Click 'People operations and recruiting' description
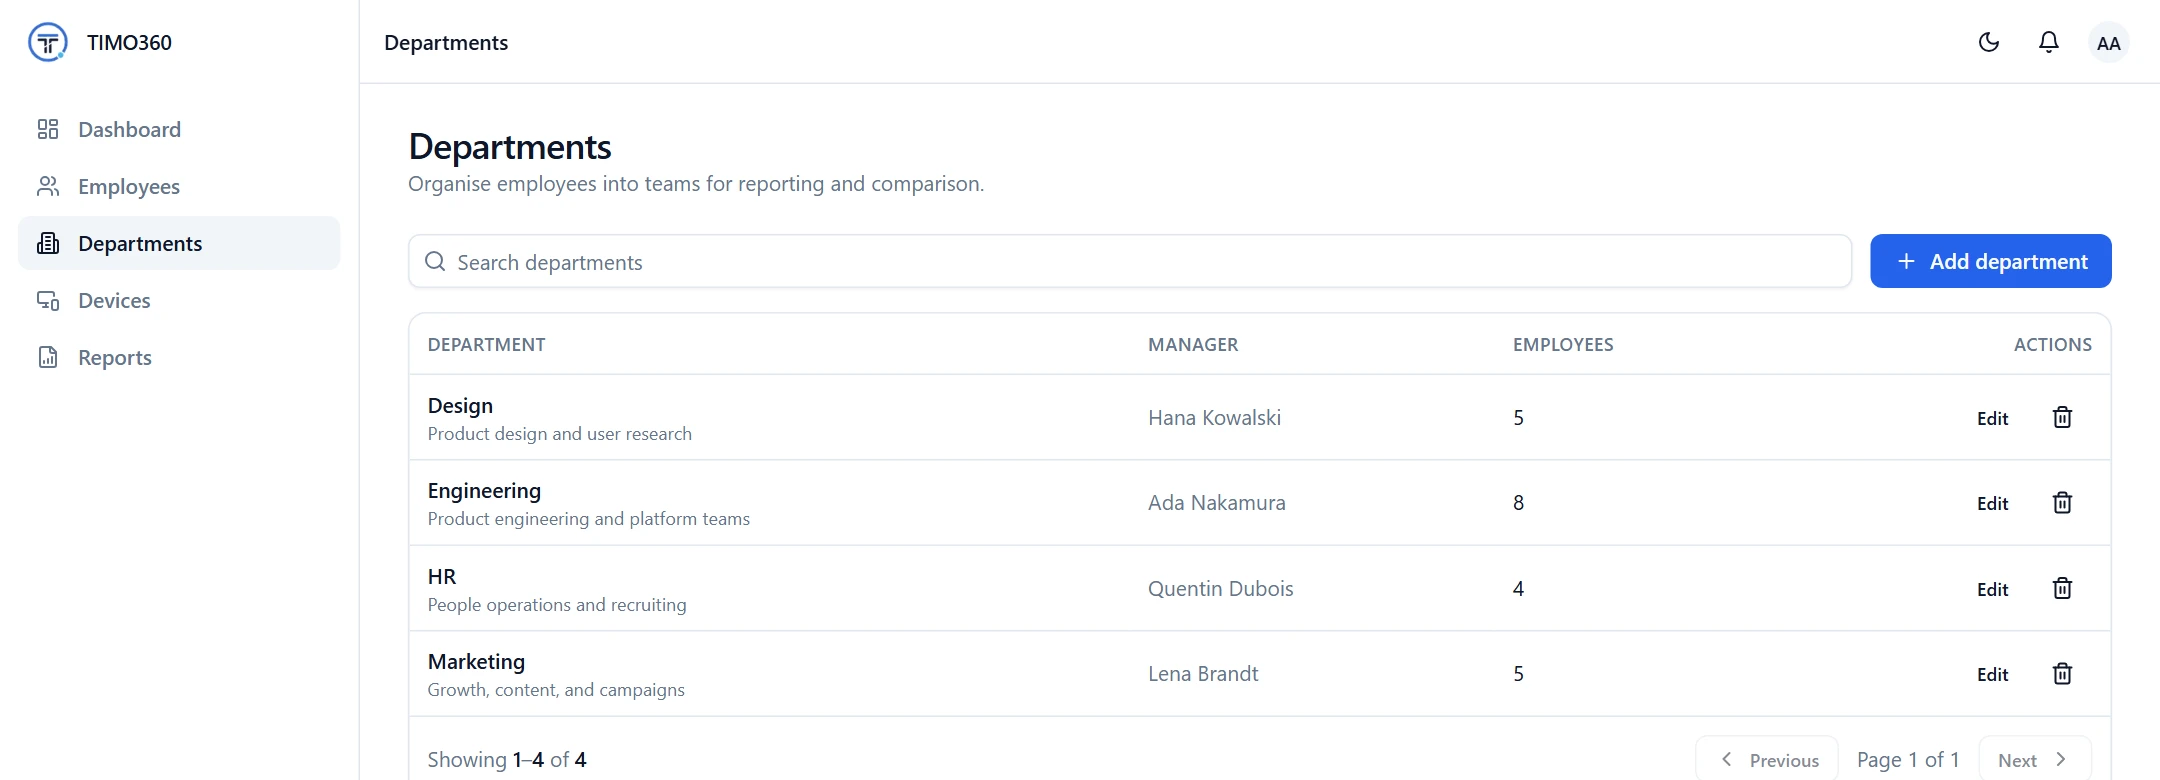The width and height of the screenshot is (2160, 780). (557, 604)
